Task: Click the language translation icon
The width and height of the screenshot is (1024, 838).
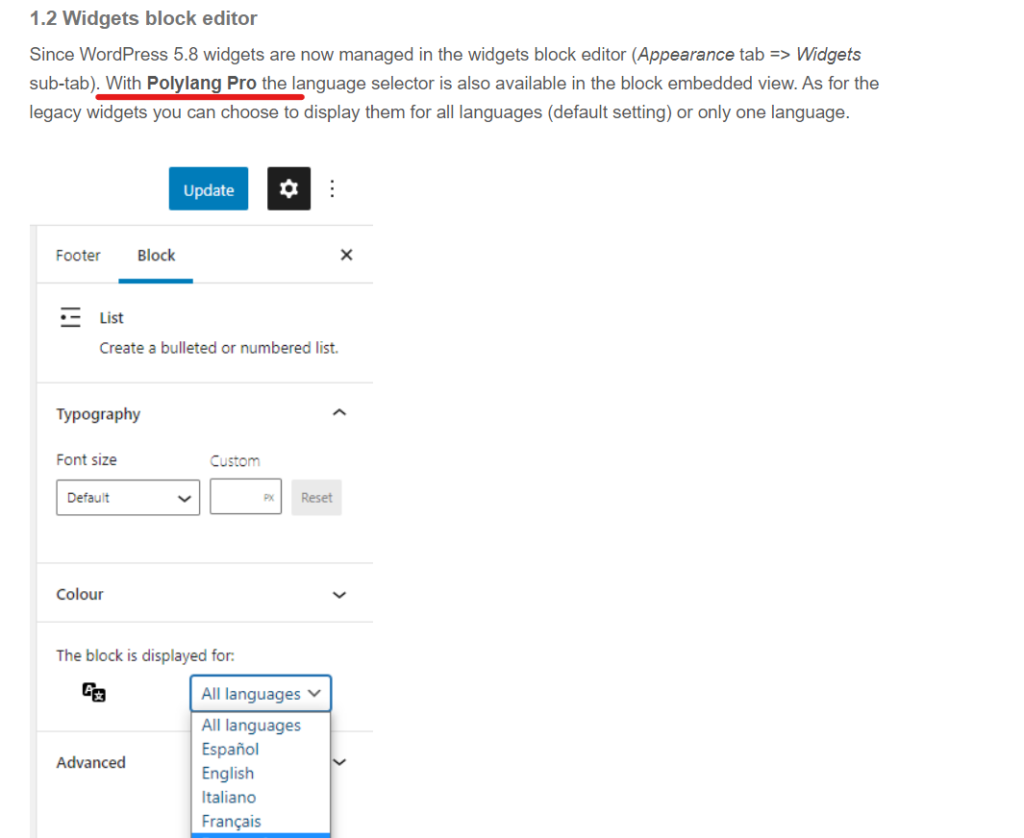Action: (94, 692)
